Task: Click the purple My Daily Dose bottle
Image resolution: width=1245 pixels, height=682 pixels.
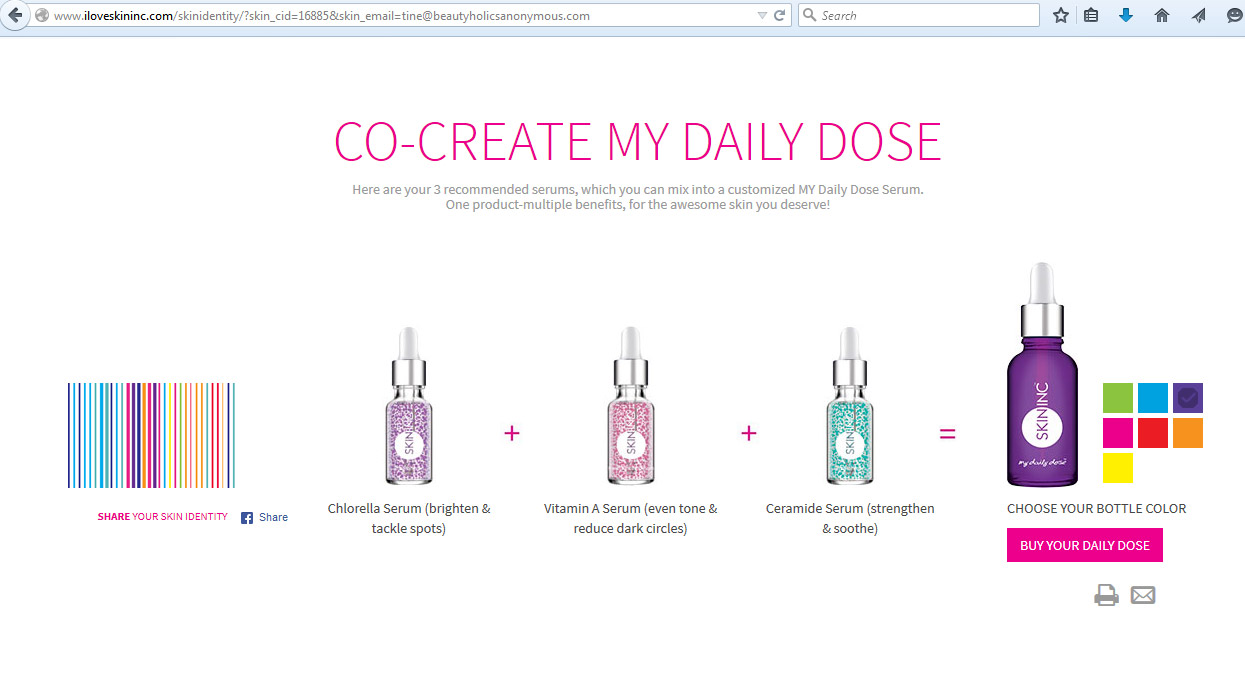Action: pyautogui.click(x=1043, y=375)
